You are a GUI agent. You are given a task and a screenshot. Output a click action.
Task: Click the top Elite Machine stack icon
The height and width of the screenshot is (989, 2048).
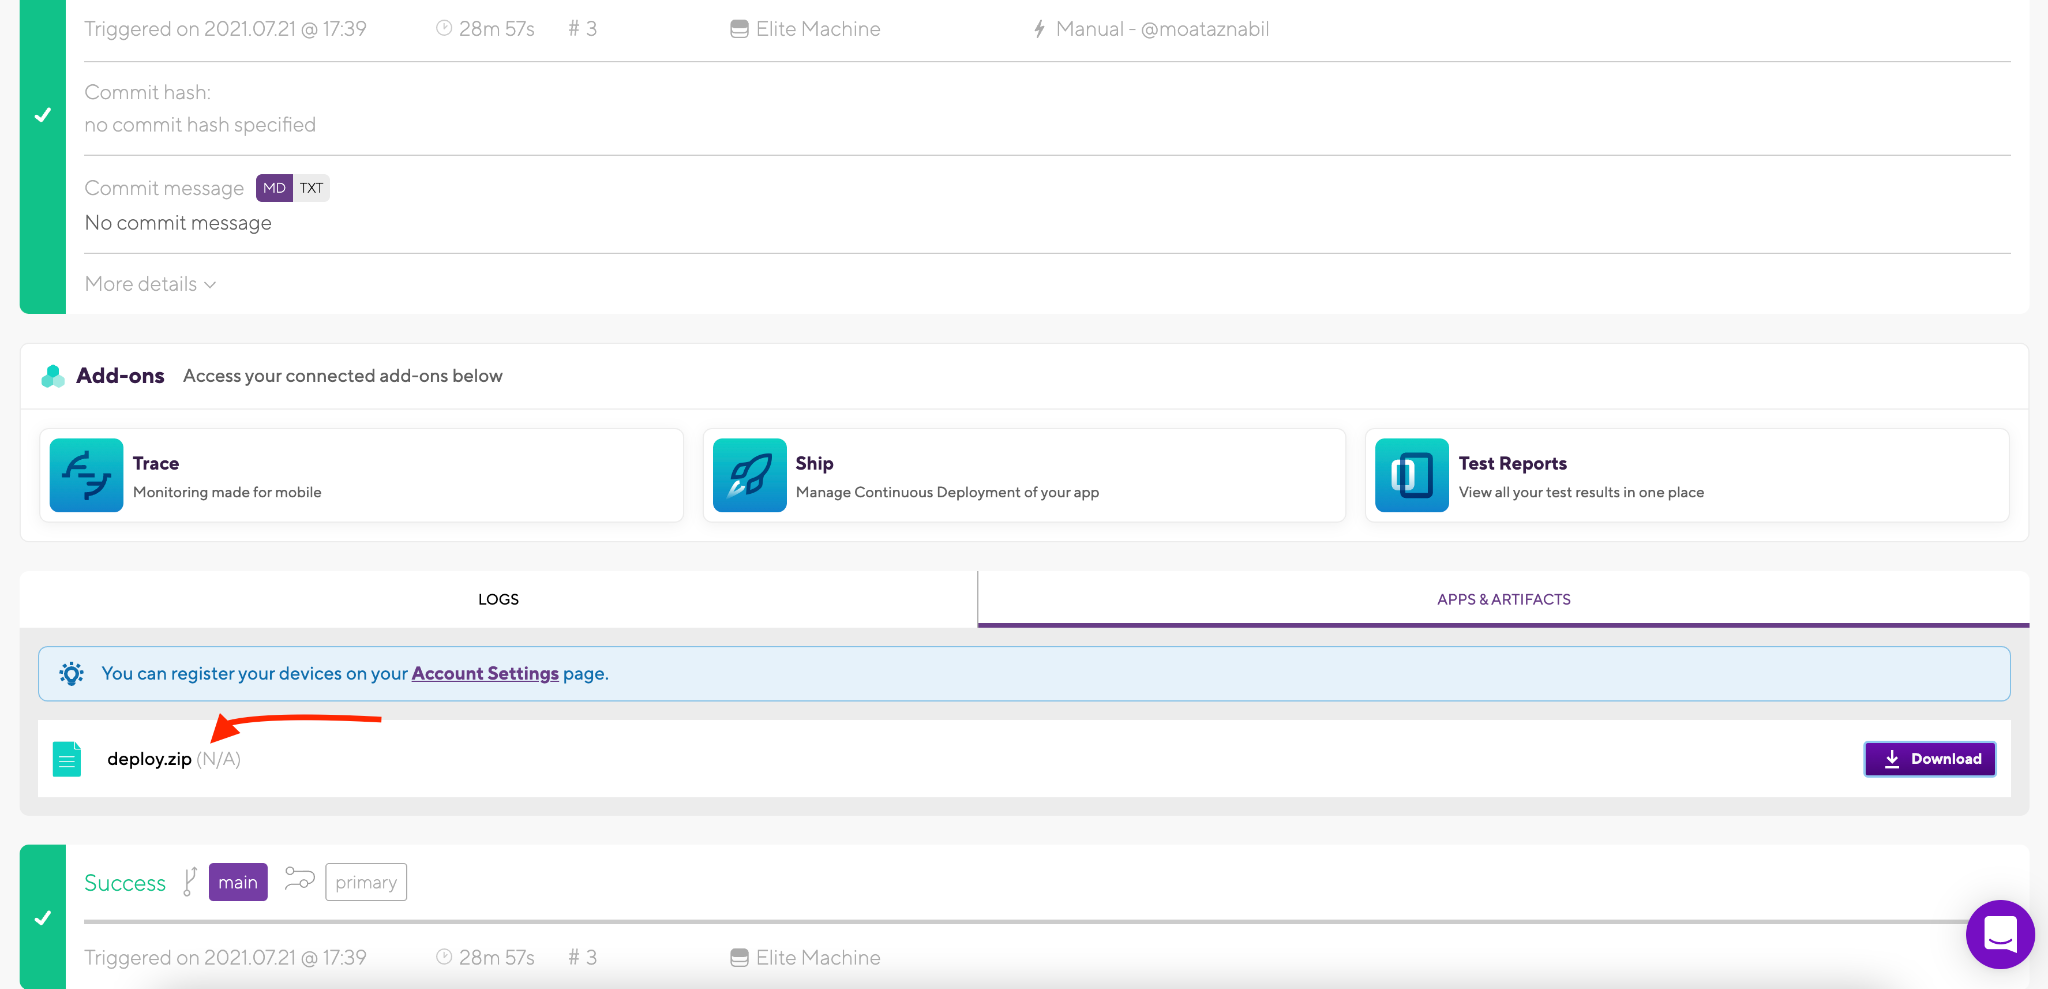tap(739, 29)
